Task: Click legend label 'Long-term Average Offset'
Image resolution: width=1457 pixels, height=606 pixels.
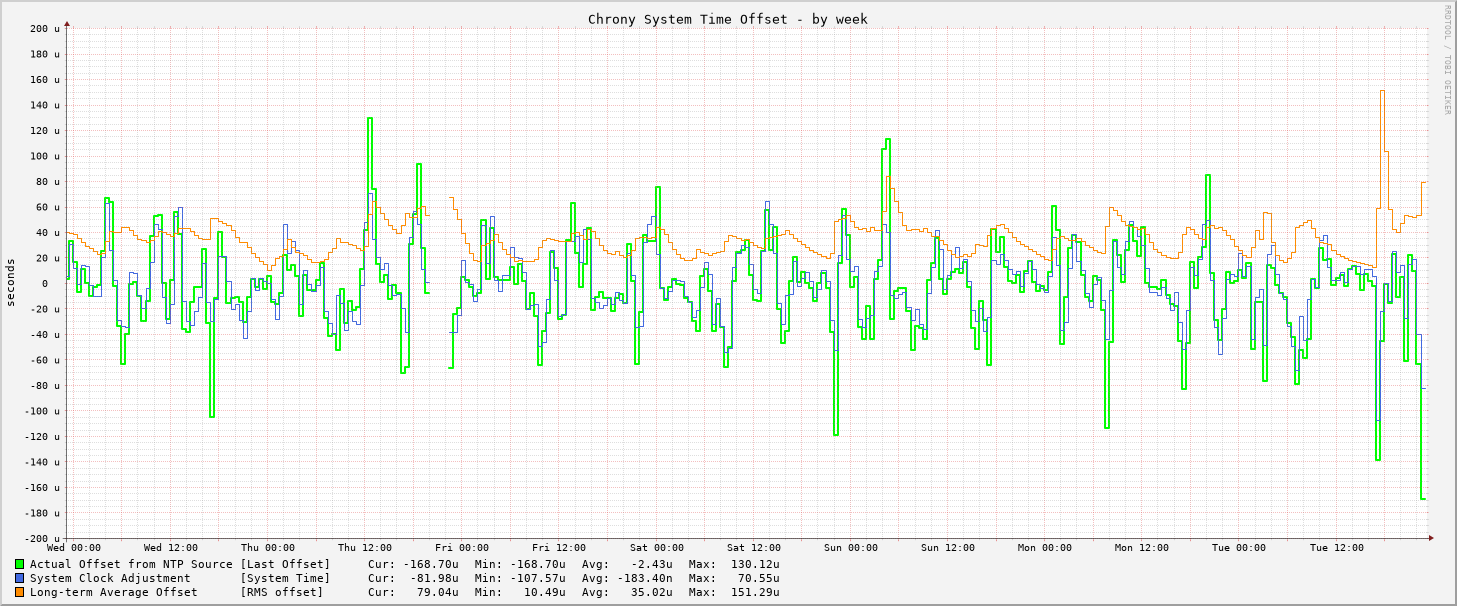Action: click(x=114, y=592)
